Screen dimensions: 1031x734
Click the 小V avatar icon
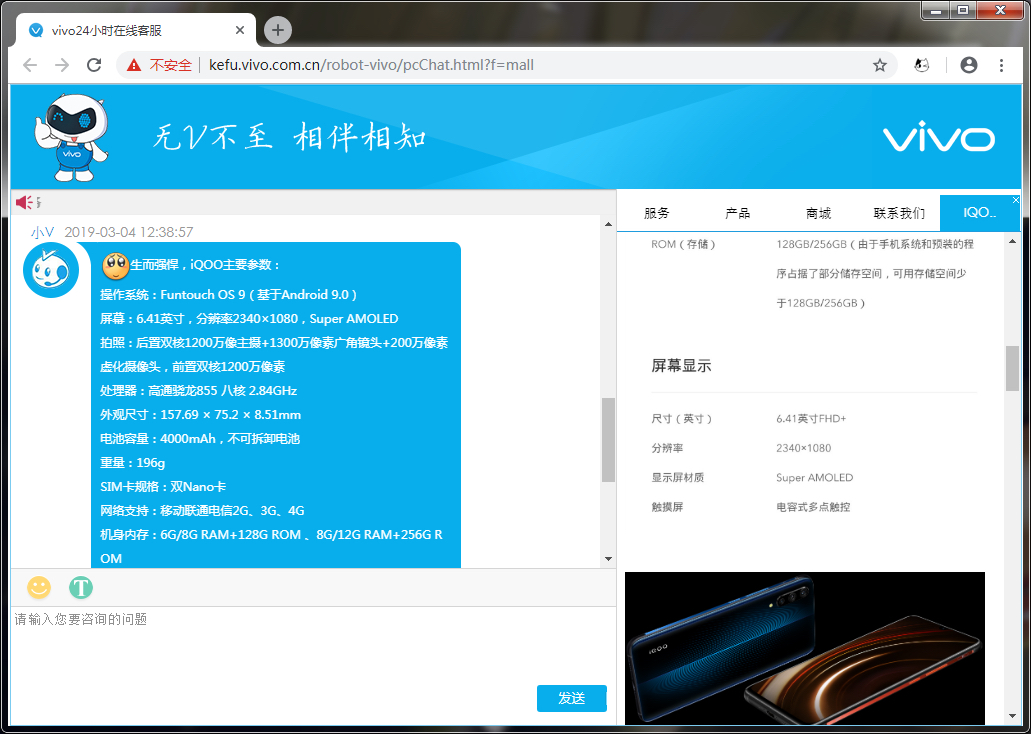tap(51, 270)
